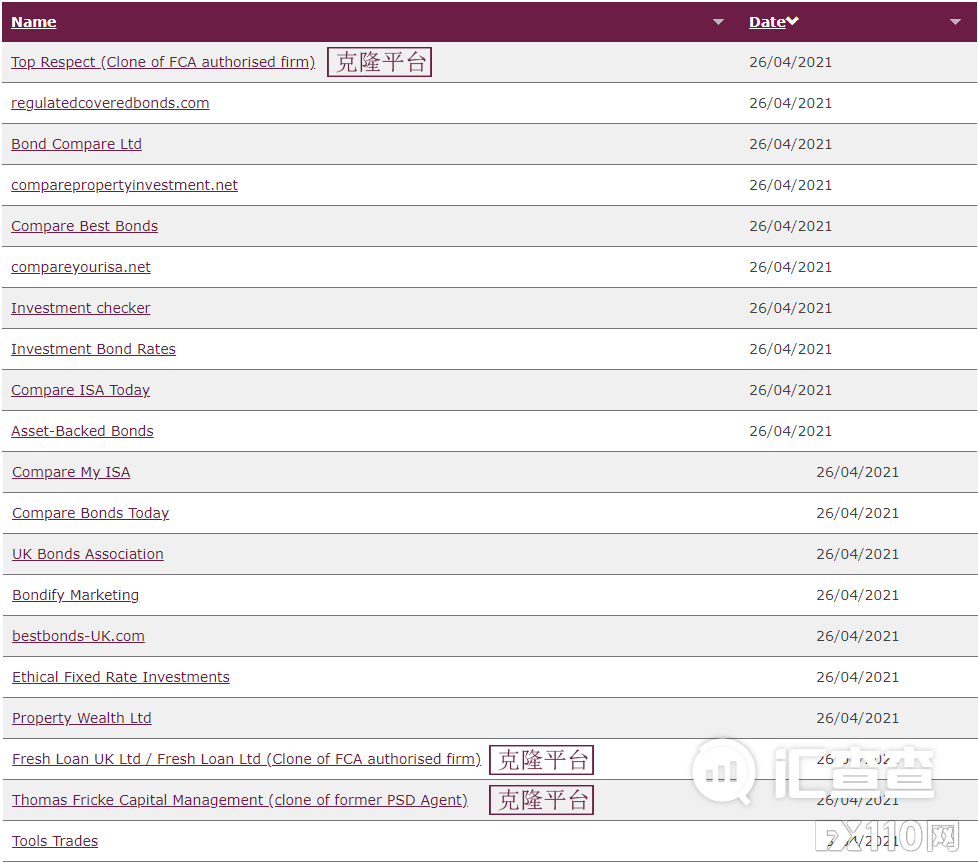The height and width of the screenshot is (865, 978).
Task: Open Top Respect clone firm link
Action: [163, 62]
